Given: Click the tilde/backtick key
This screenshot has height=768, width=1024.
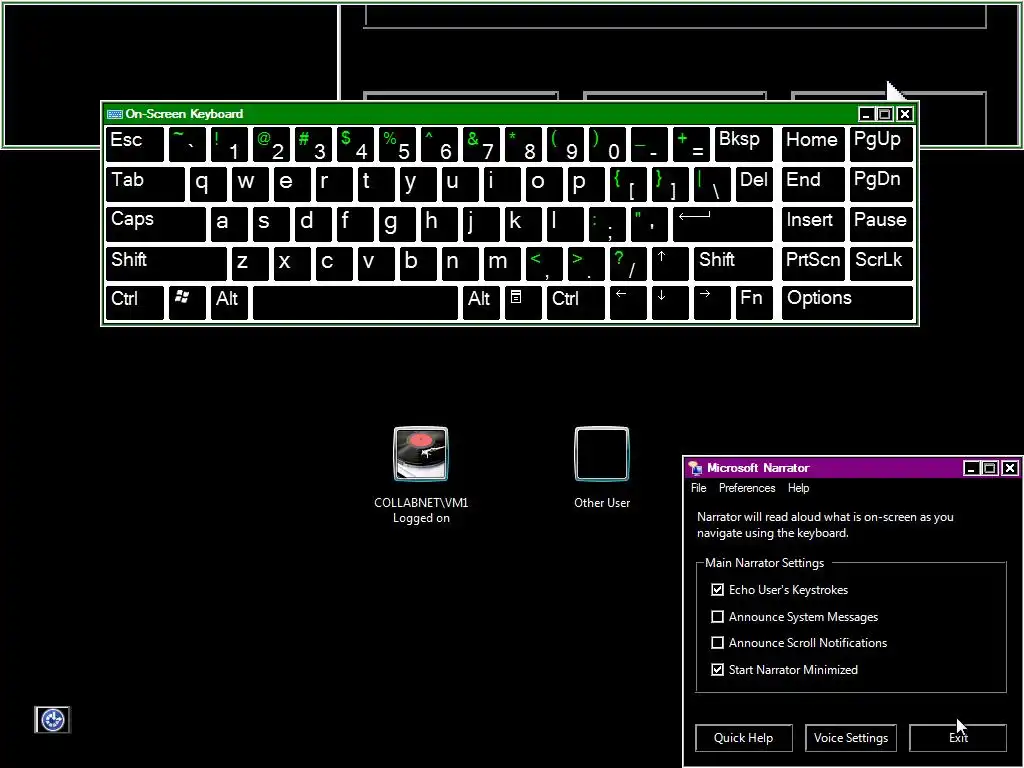Looking at the screenshot, I should pyautogui.click(x=187, y=144).
